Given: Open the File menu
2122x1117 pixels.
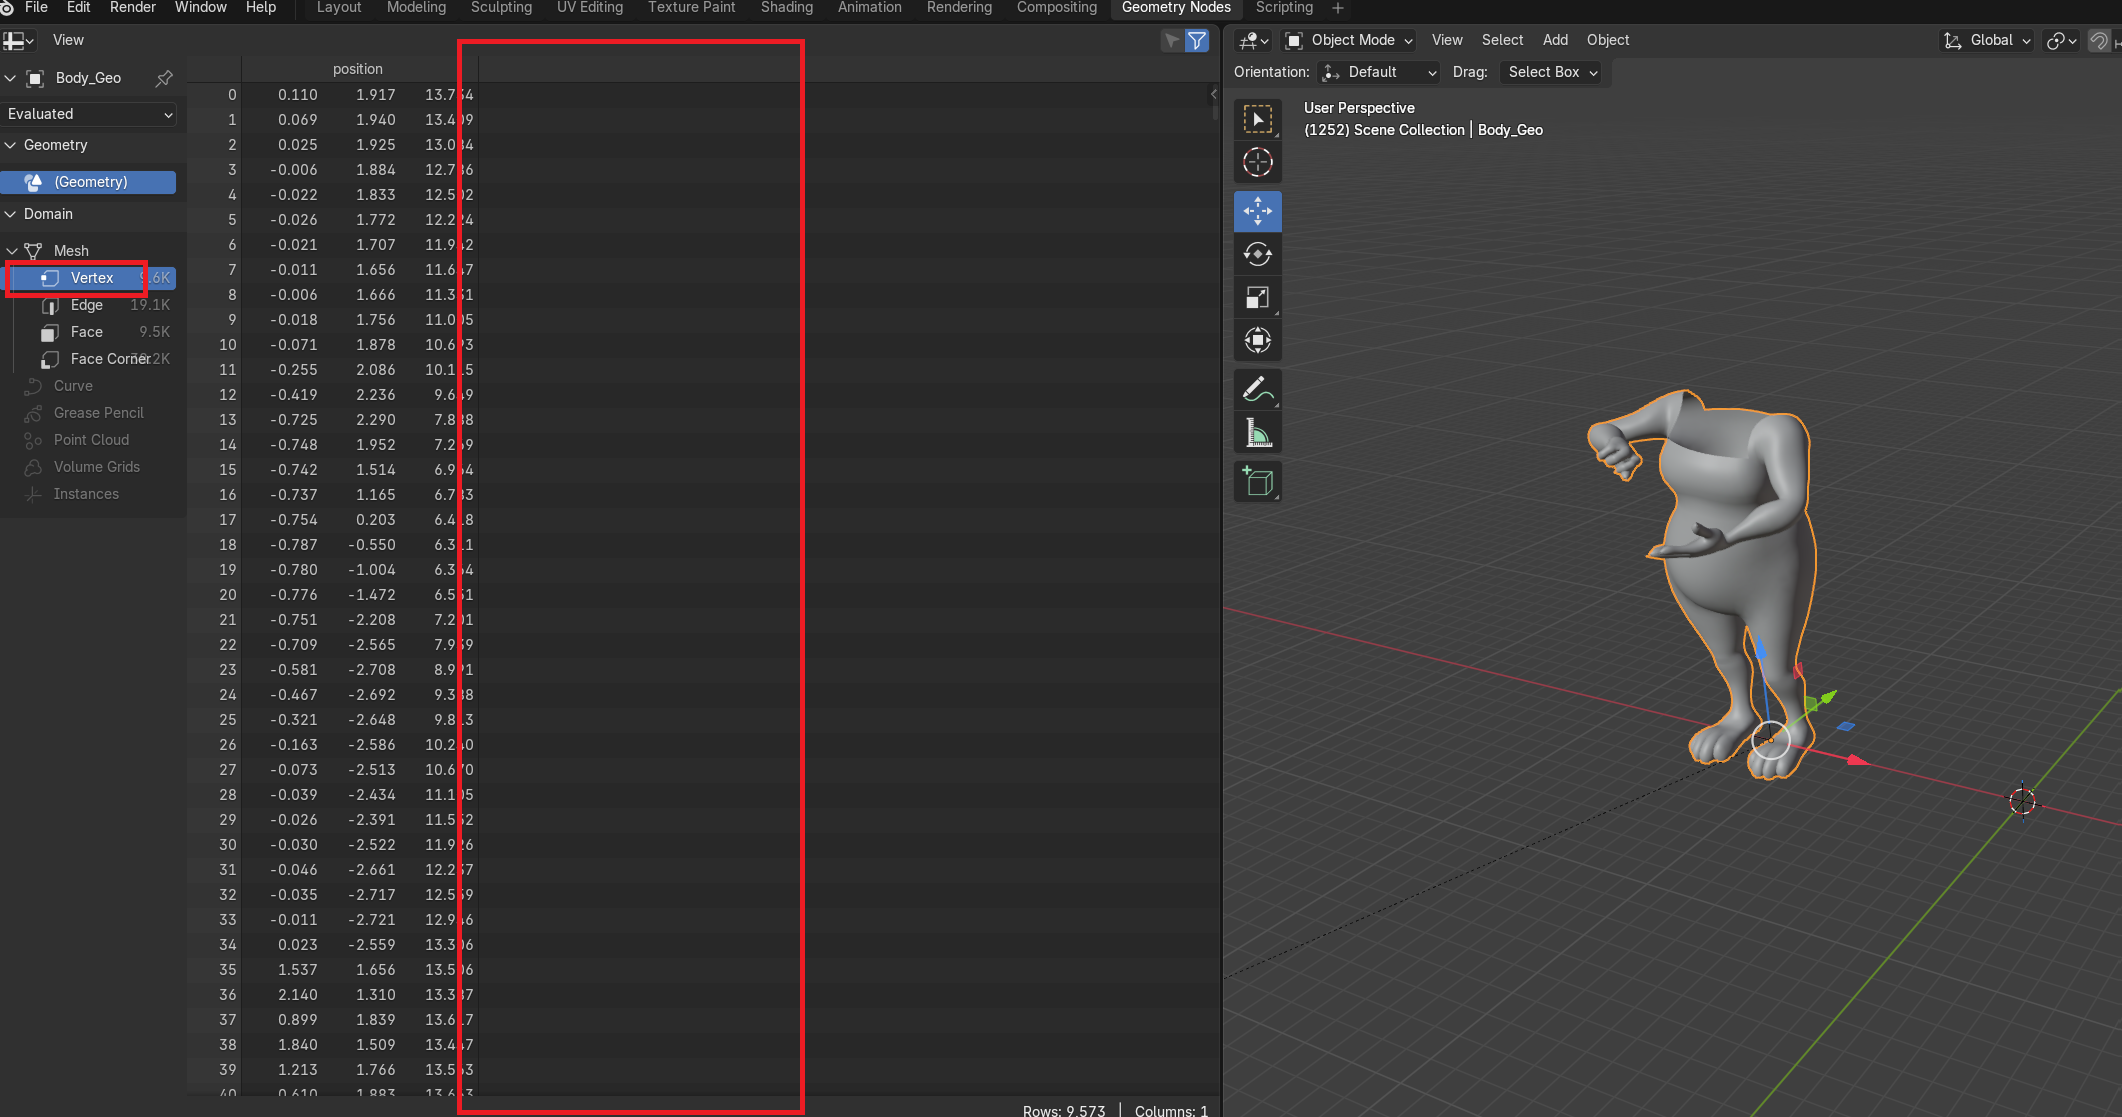Looking at the screenshot, I should (36, 8).
